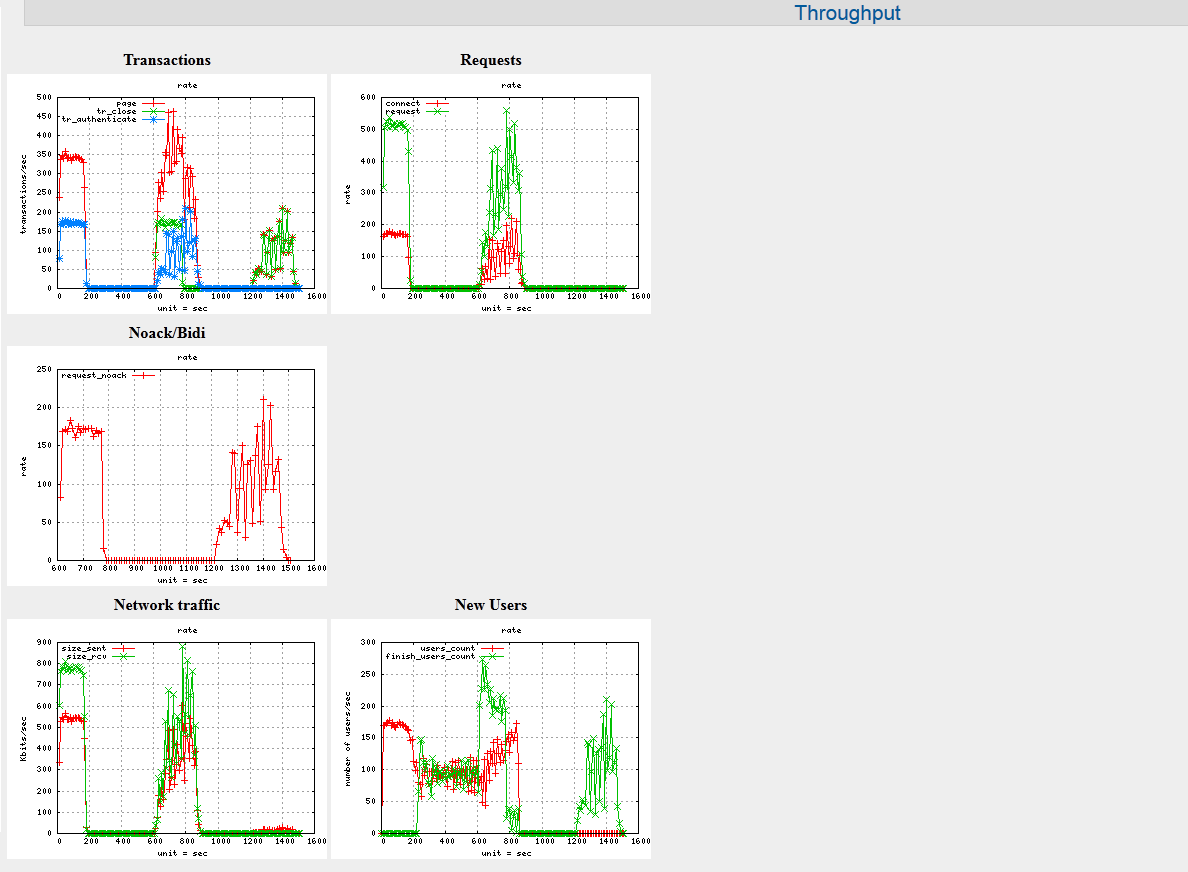Select the Transactions section title

click(167, 60)
